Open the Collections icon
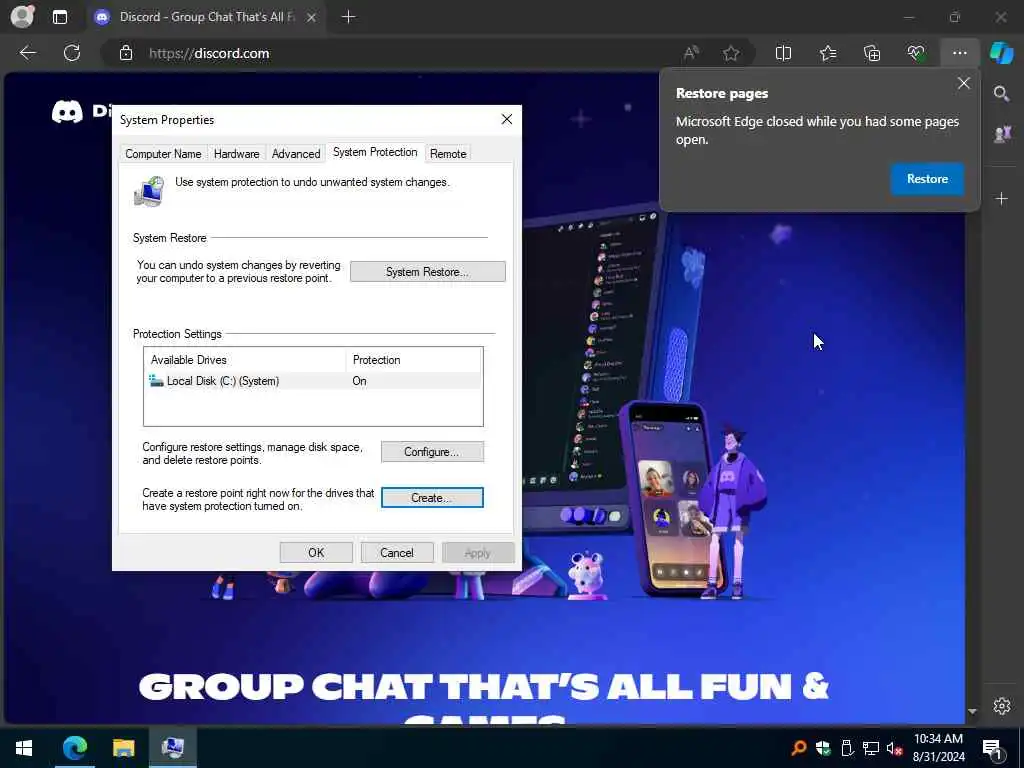Image resolution: width=1024 pixels, height=768 pixels. click(872, 53)
